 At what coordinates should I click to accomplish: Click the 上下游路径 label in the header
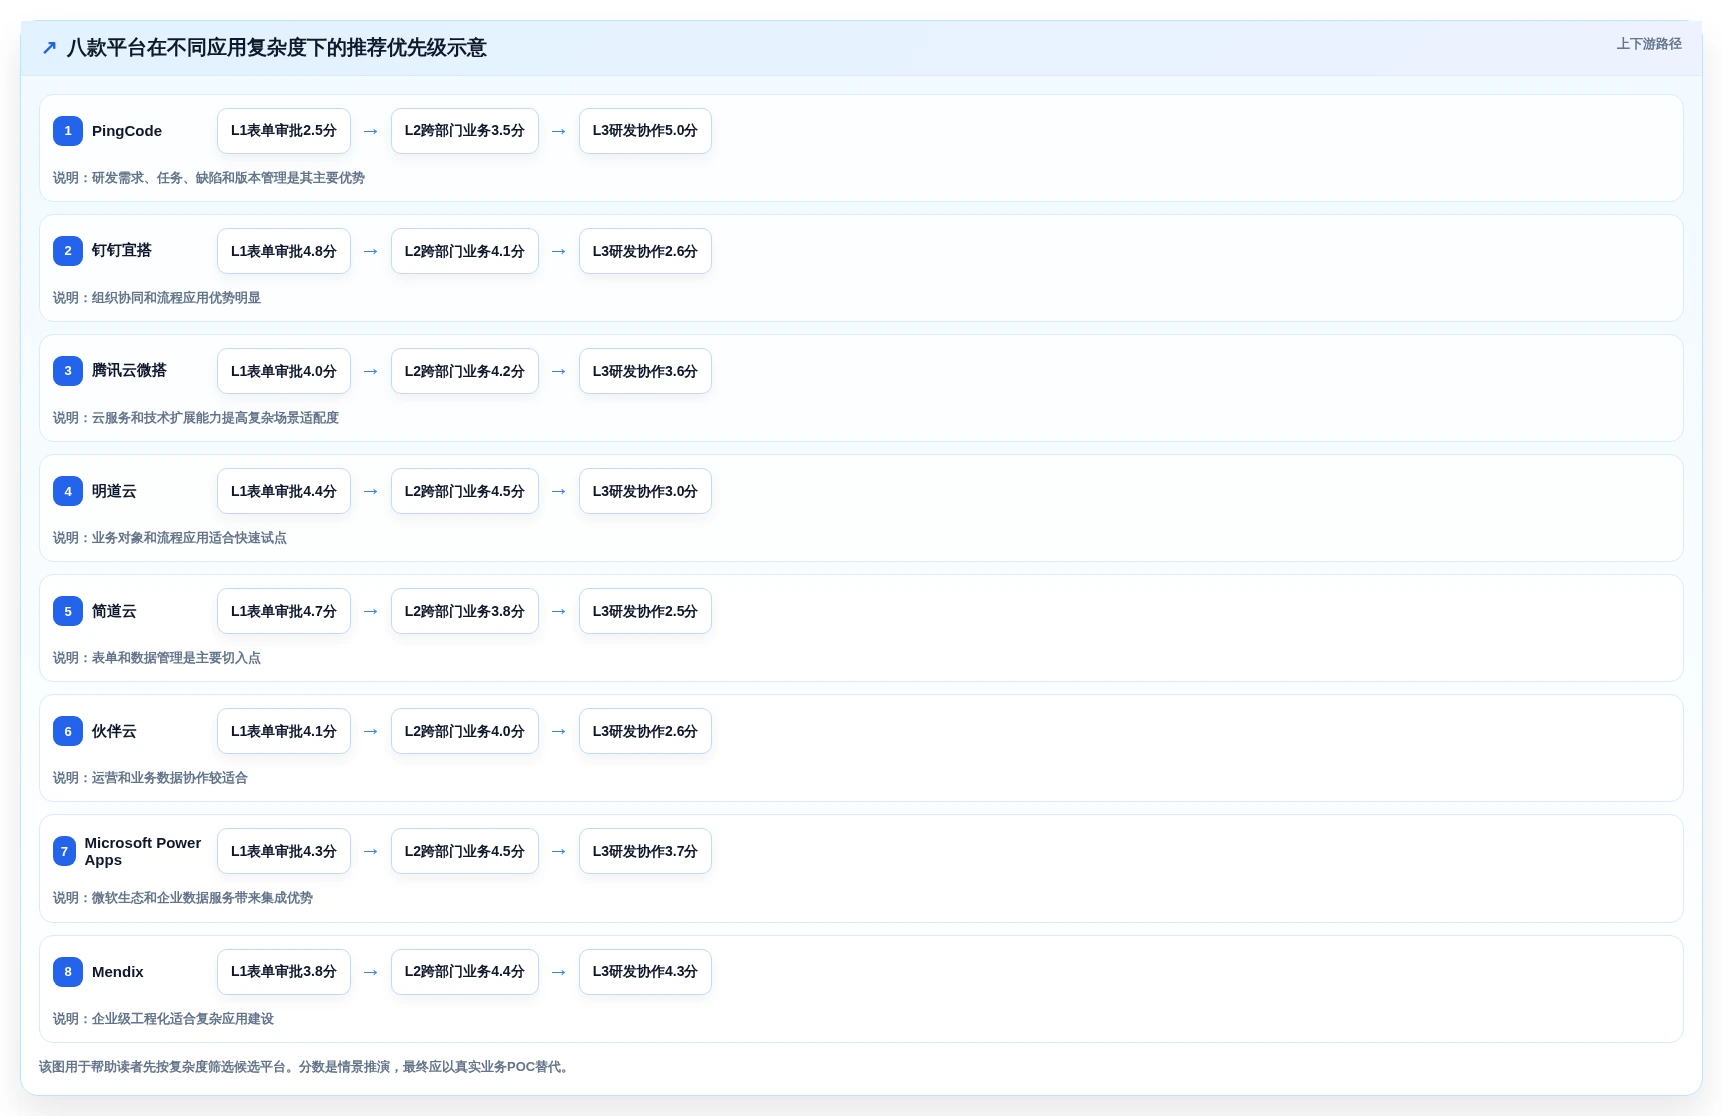tap(1649, 44)
